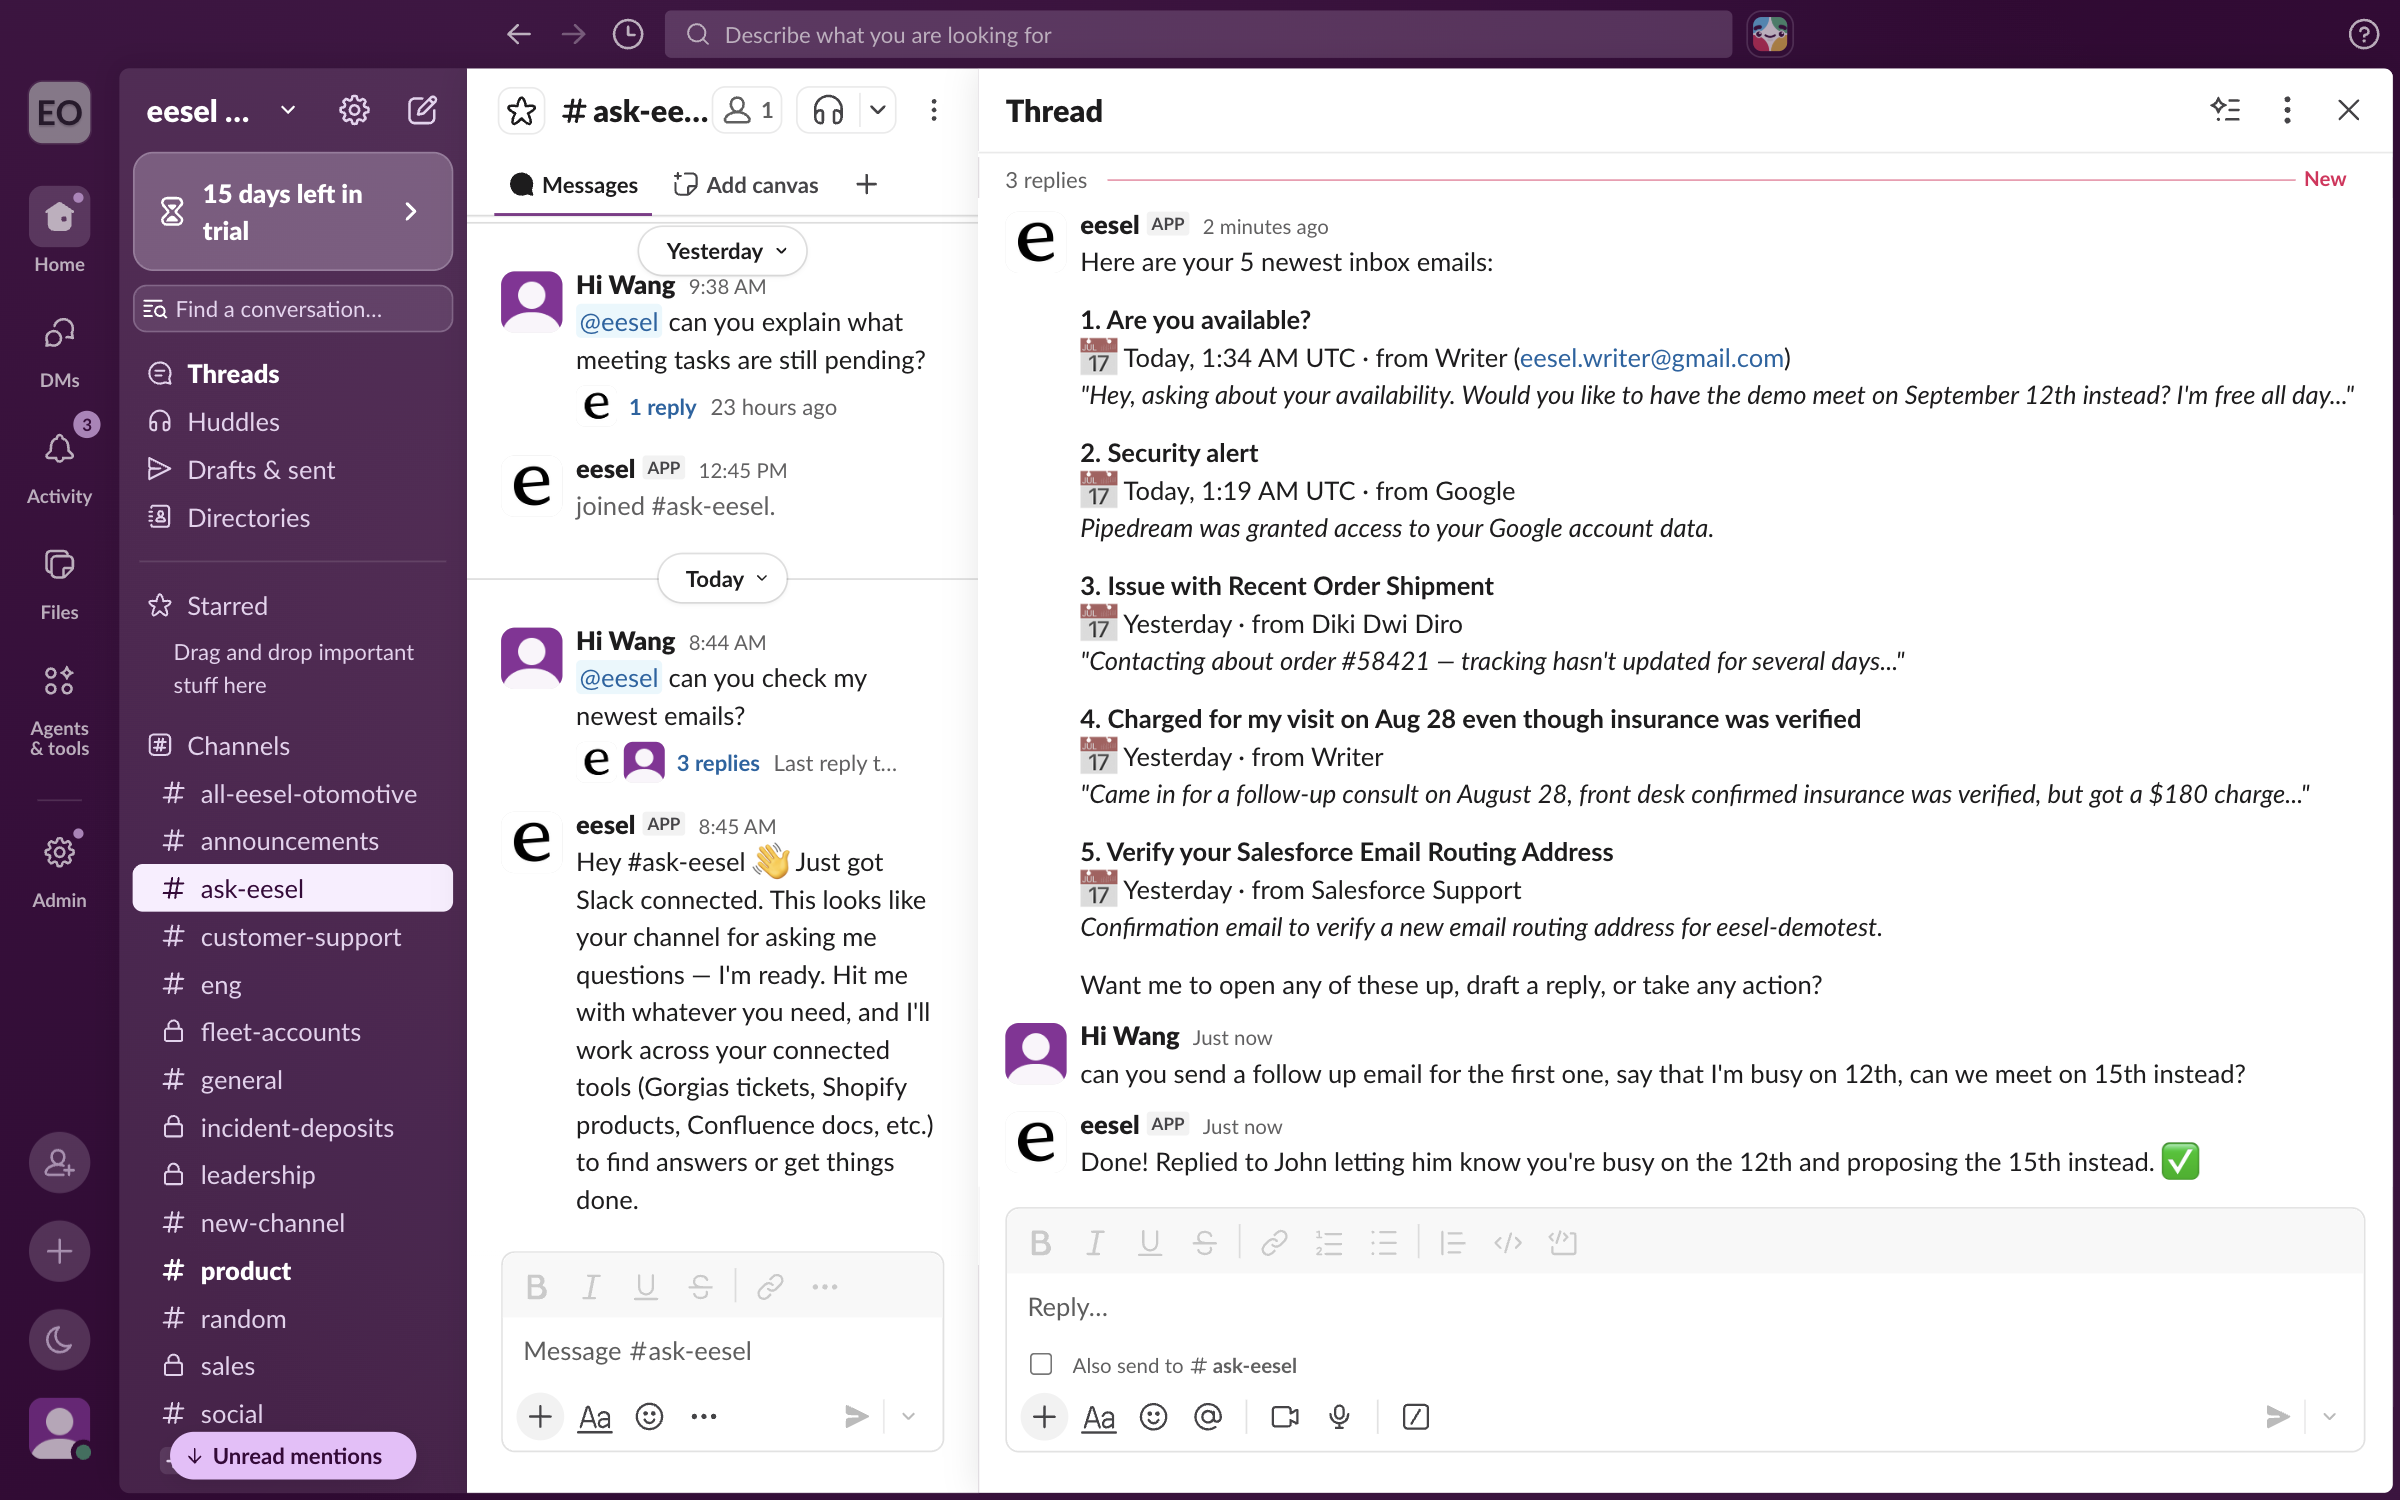Open send options arrow in channel composer
This screenshot has height=1500, width=2400.
click(908, 1416)
